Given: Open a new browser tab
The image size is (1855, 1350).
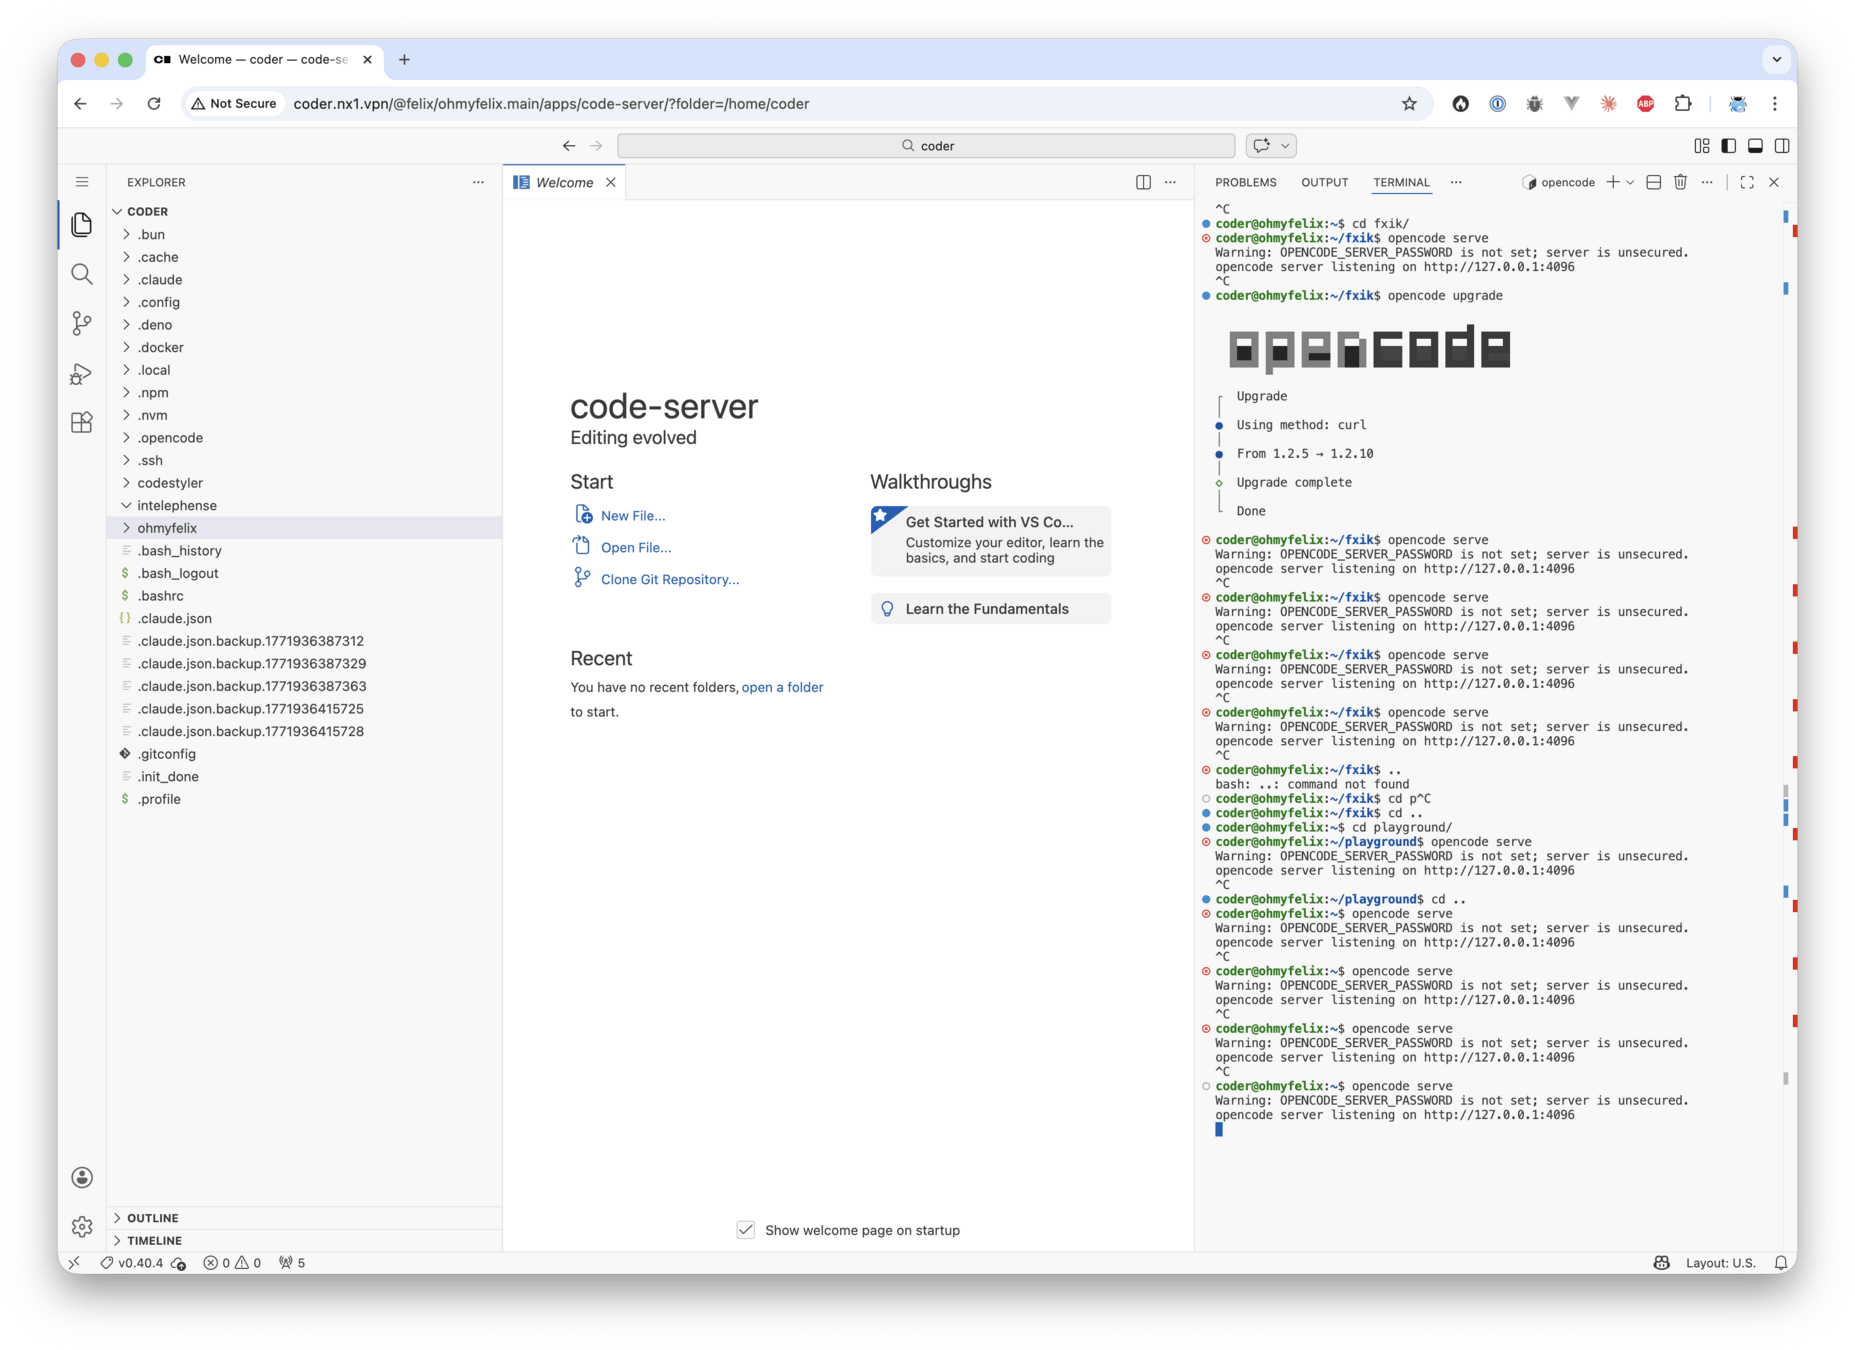Looking at the screenshot, I should coord(404,60).
